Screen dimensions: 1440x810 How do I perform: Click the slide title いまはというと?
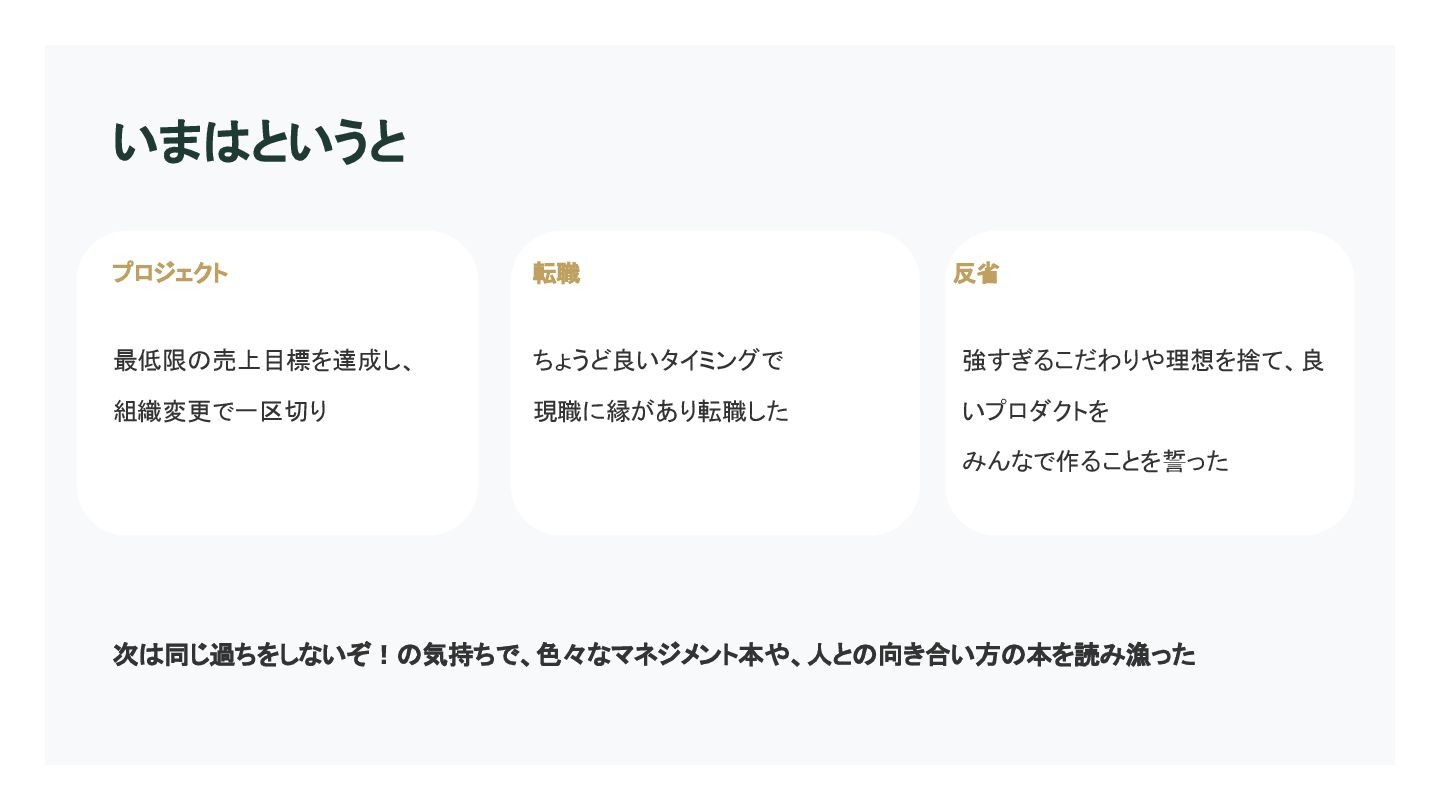pyautogui.click(x=259, y=143)
